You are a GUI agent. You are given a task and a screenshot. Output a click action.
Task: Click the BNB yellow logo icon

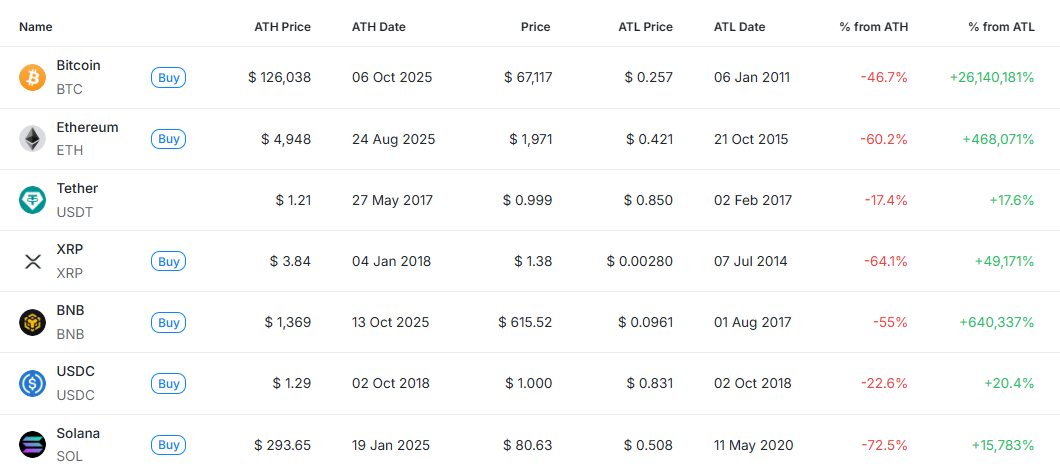32,322
